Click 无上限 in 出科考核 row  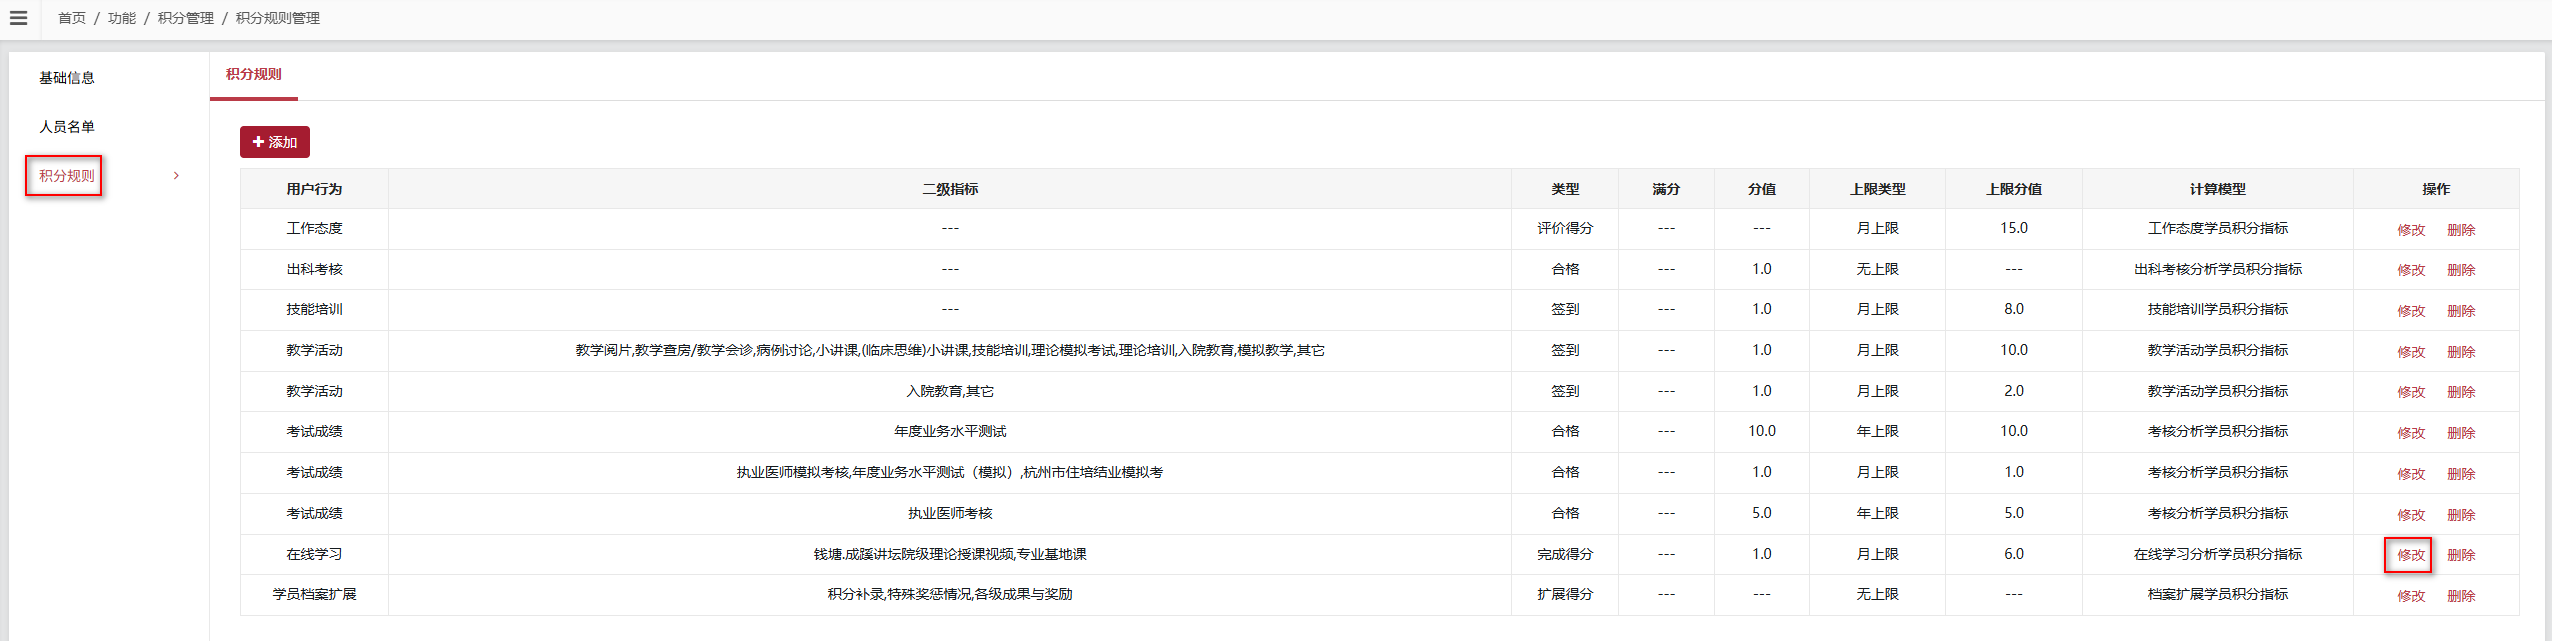tap(1877, 269)
